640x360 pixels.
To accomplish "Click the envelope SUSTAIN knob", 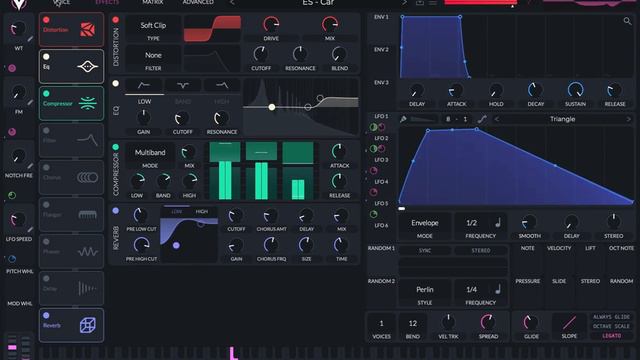I will [575, 90].
